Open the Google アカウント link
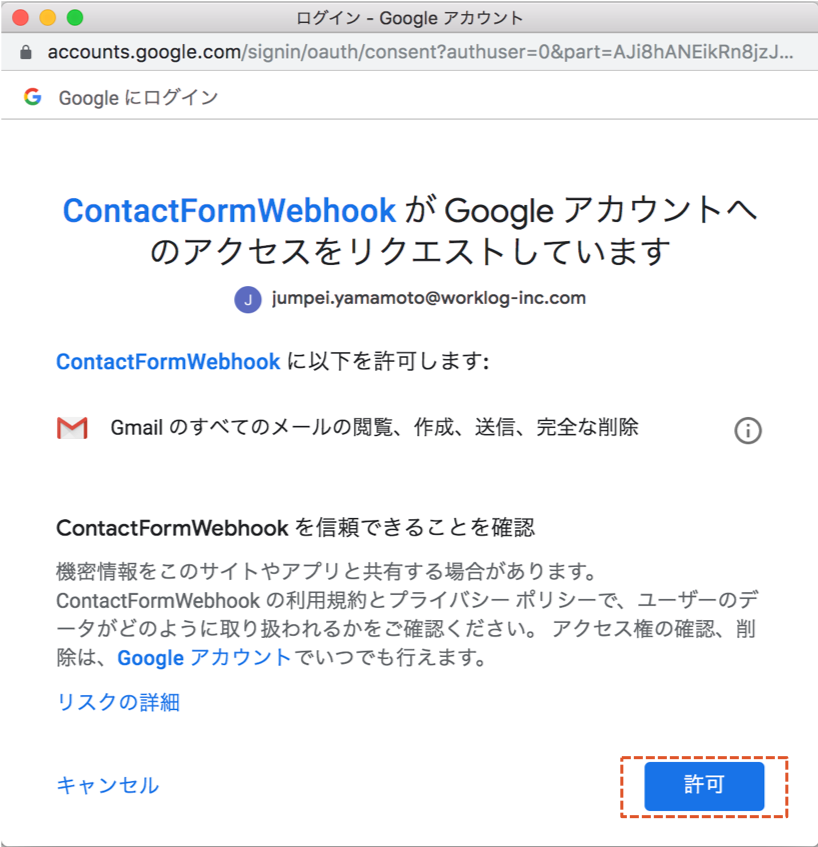The height and width of the screenshot is (847, 818). (x=204, y=658)
